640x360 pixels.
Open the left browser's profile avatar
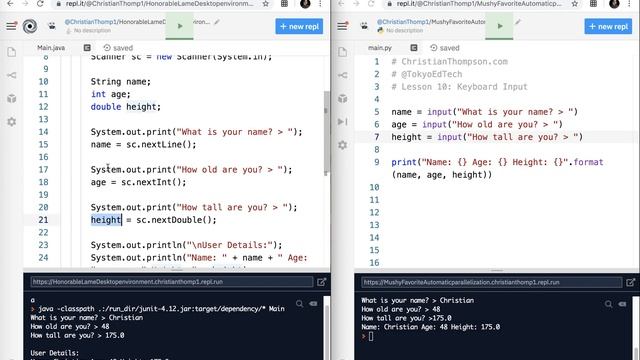click(305, 4)
